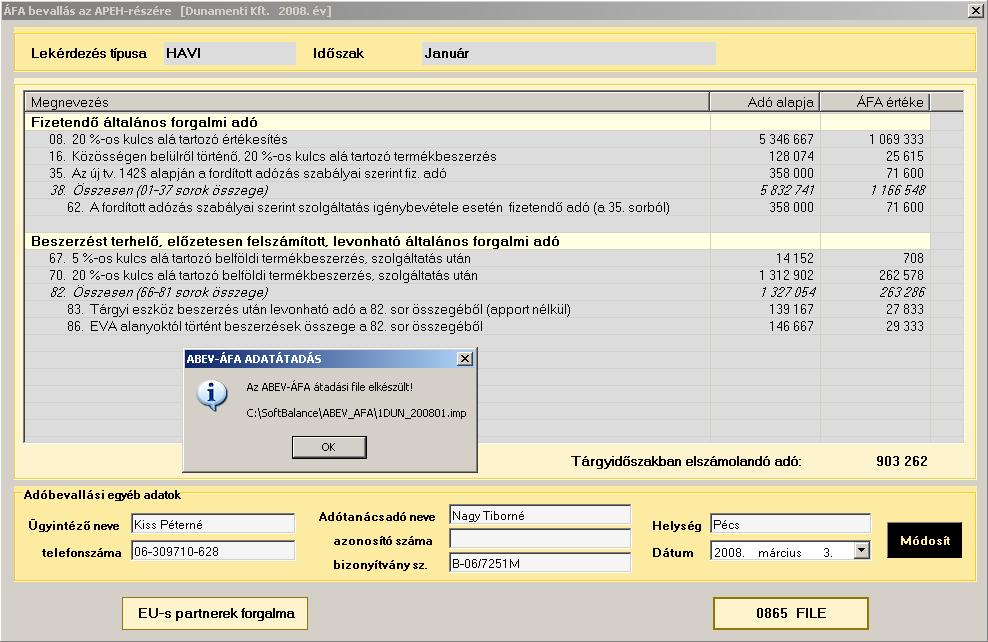Click the information icon in the dialog
This screenshot has height=642, width=988.
[212, 397]
